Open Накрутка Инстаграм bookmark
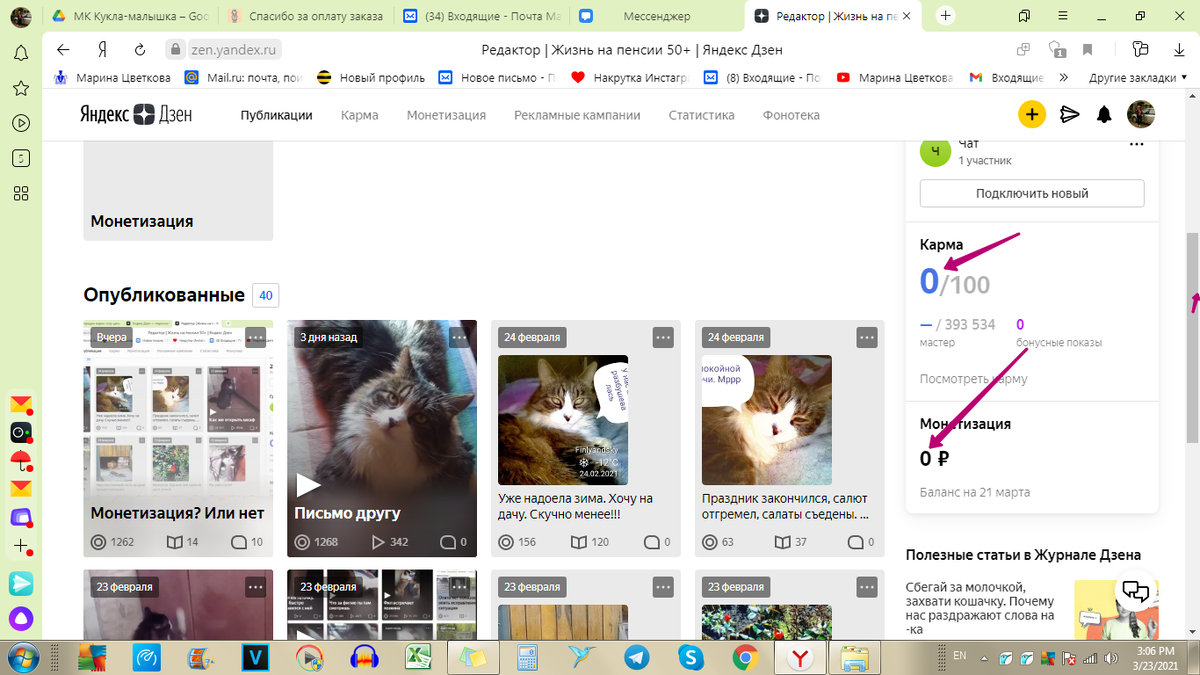 pyautogui.click(x=630, y=77)
